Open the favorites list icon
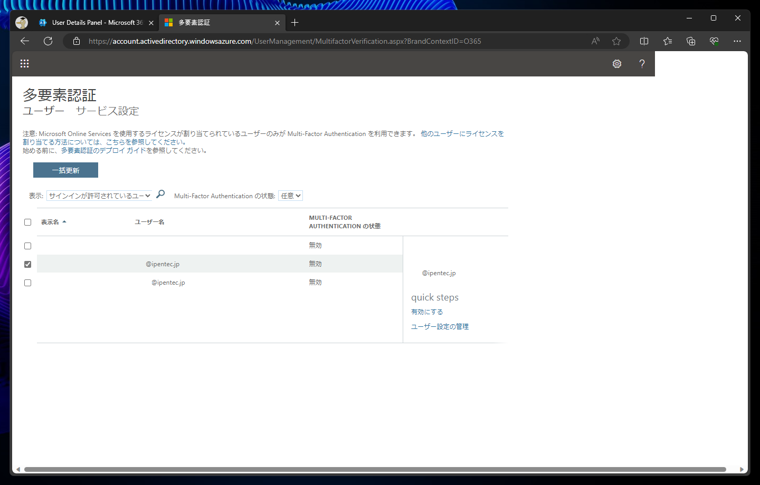The height and width of the screenshot is (485, 760). click(x=667, y=41)
